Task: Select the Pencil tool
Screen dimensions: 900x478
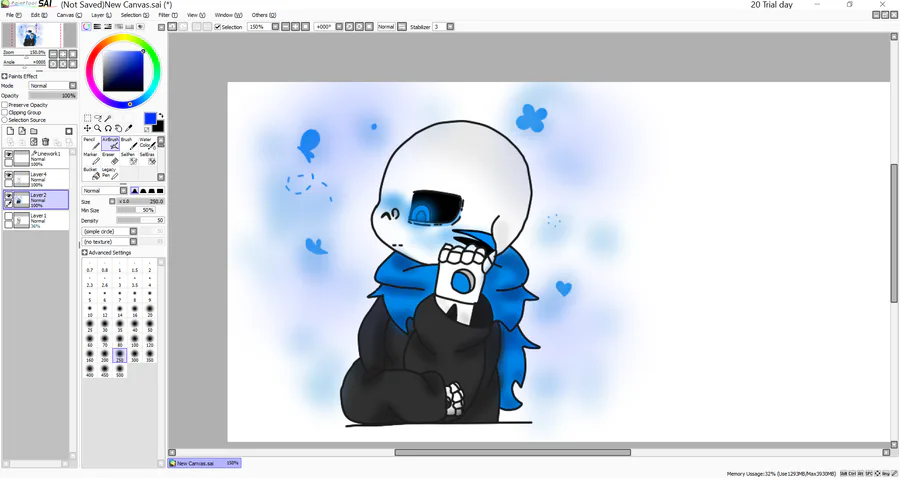Action: pyautogui.click(x=91, y=143)
